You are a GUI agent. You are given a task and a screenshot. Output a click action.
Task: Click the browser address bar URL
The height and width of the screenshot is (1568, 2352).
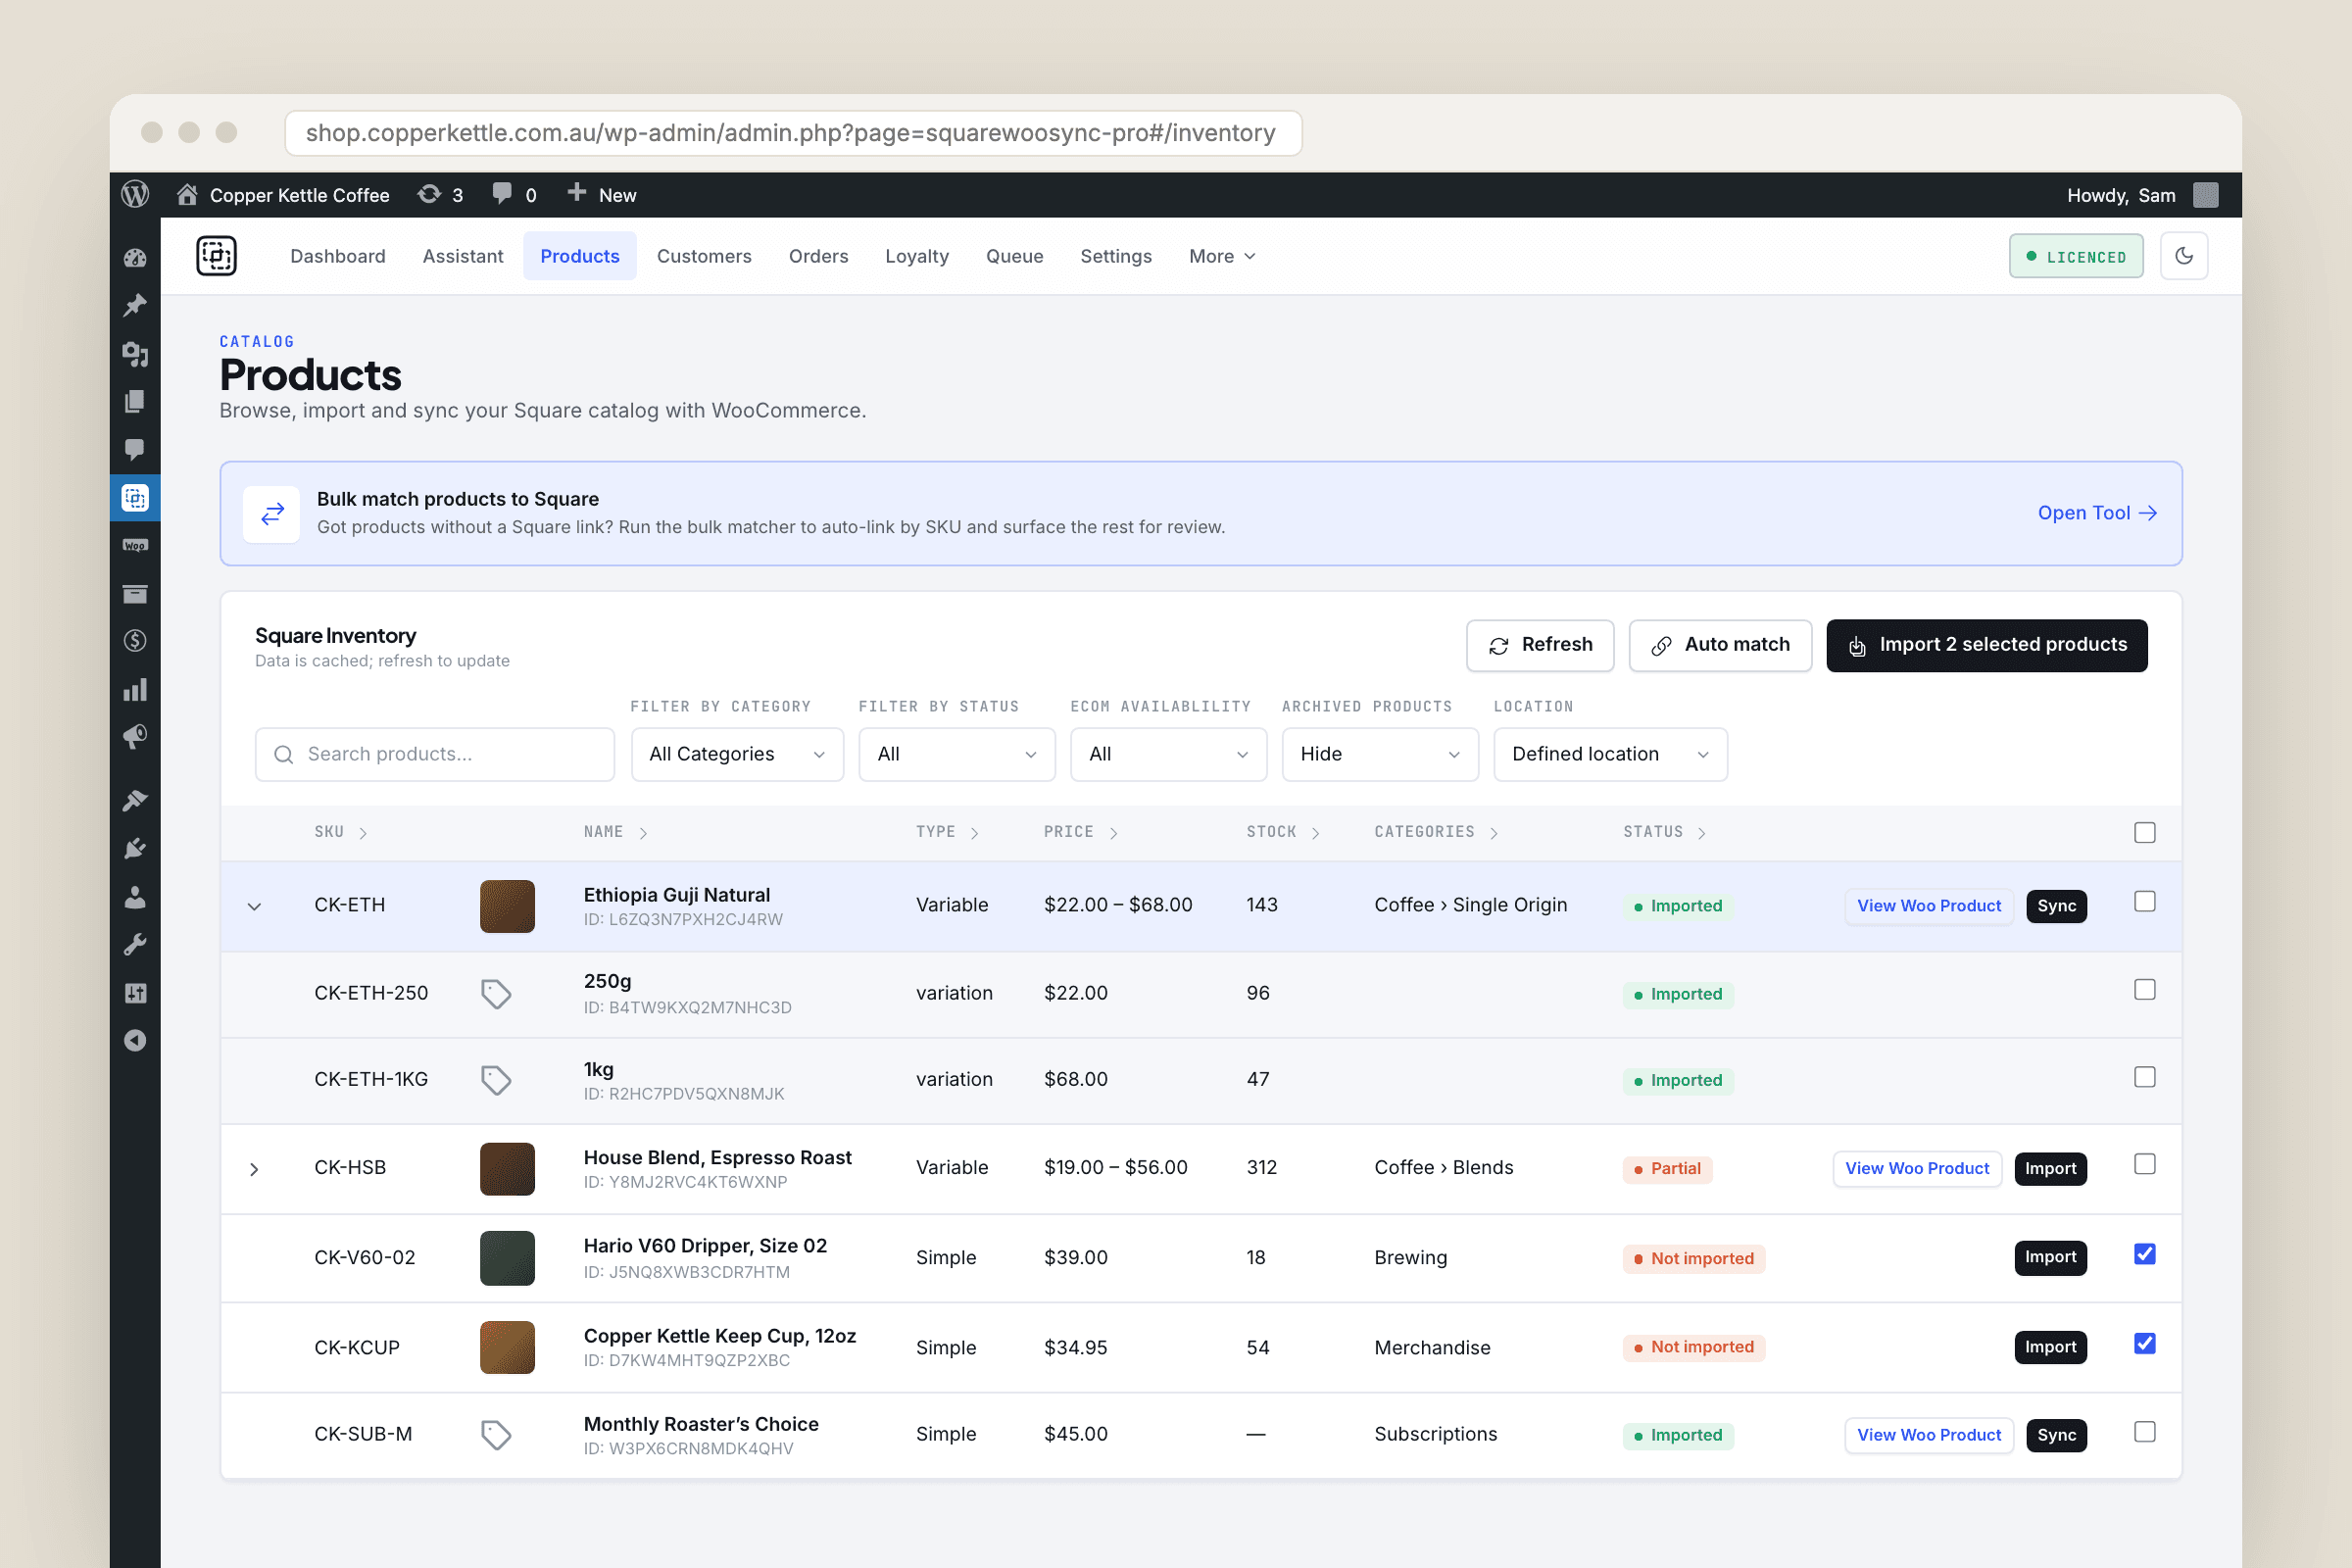click(x=792, y=133)
